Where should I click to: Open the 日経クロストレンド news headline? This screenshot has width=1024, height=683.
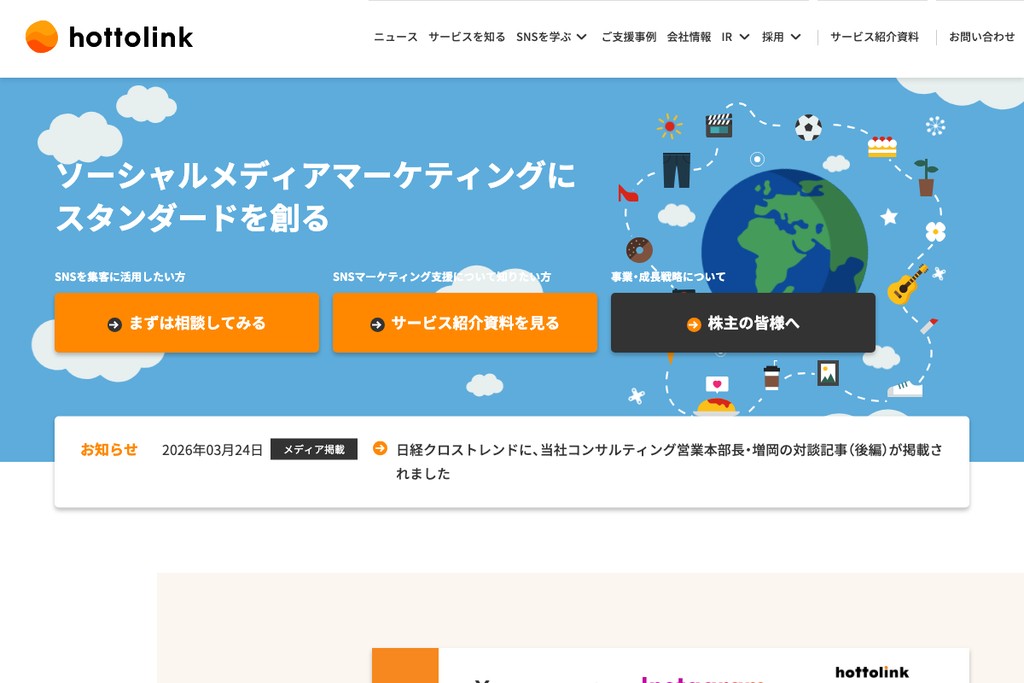pos(668,450)
